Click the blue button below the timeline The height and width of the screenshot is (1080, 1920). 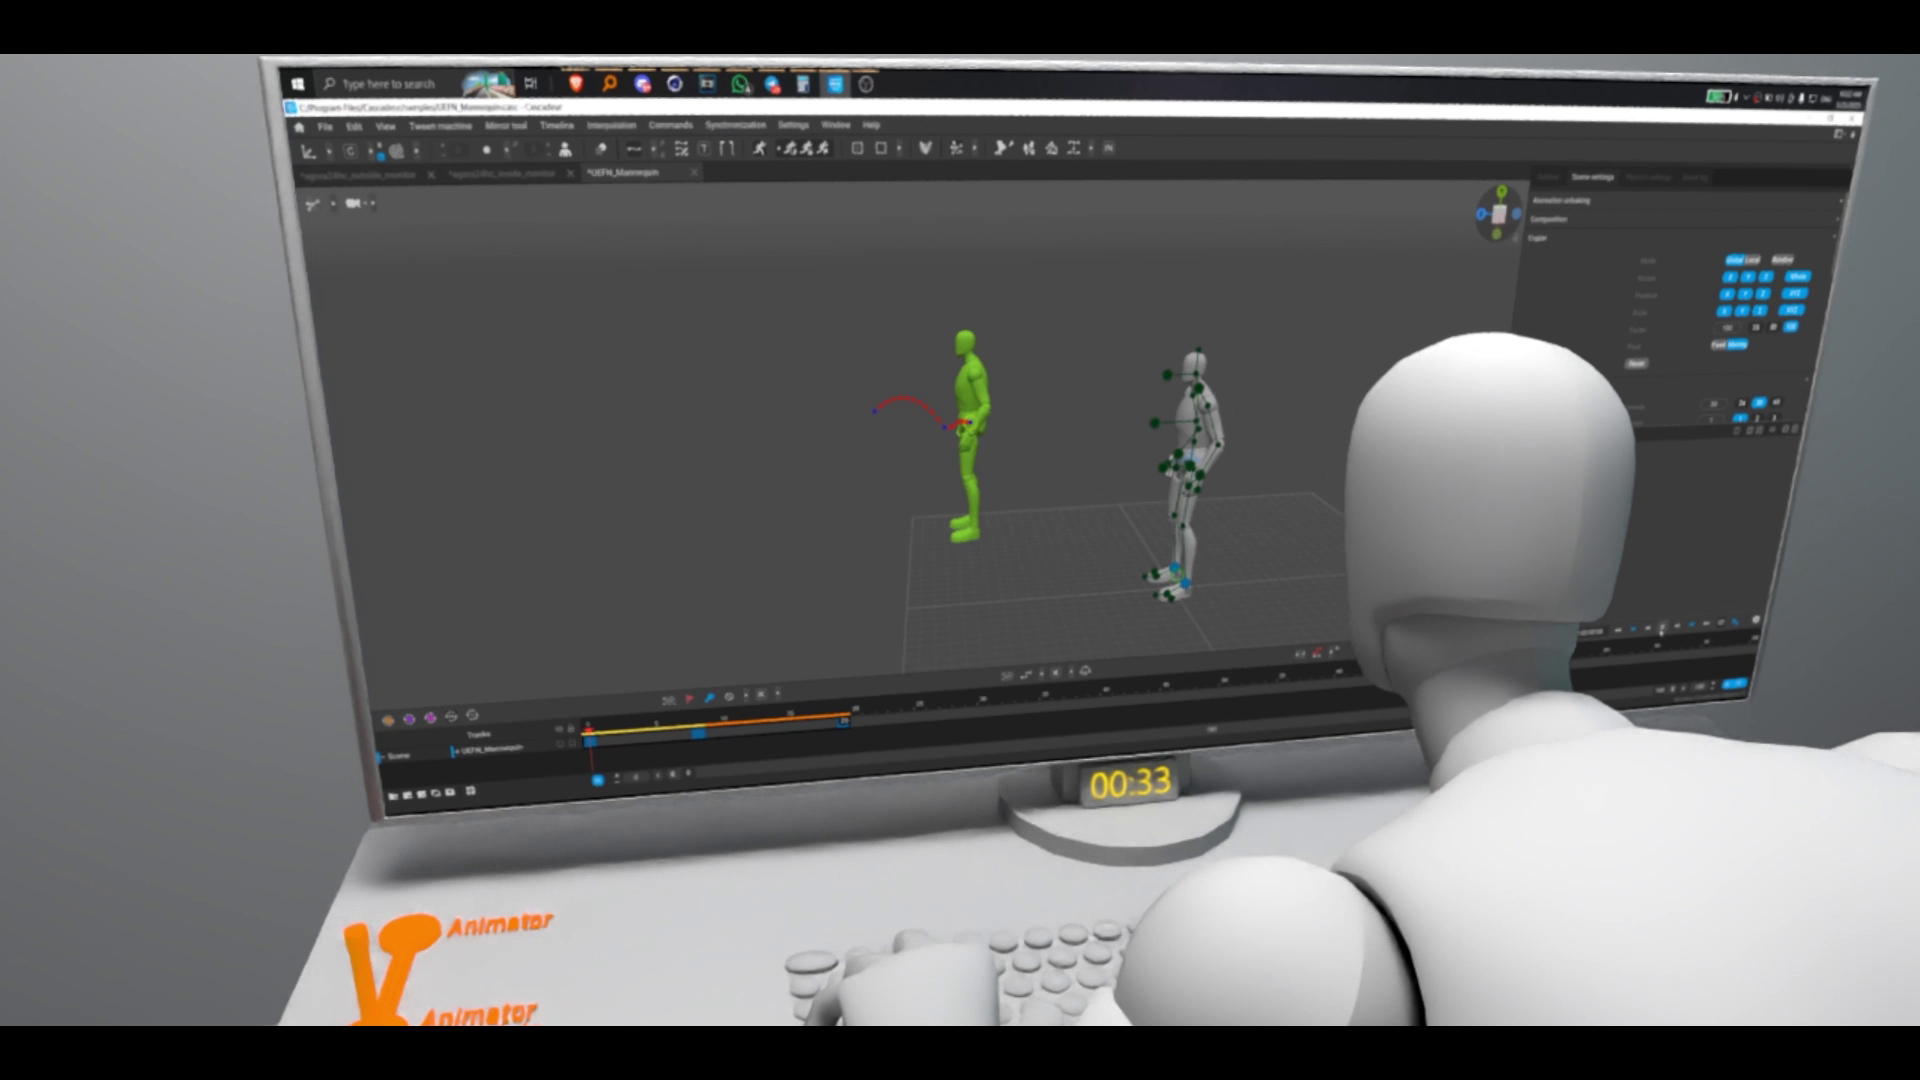598,780
